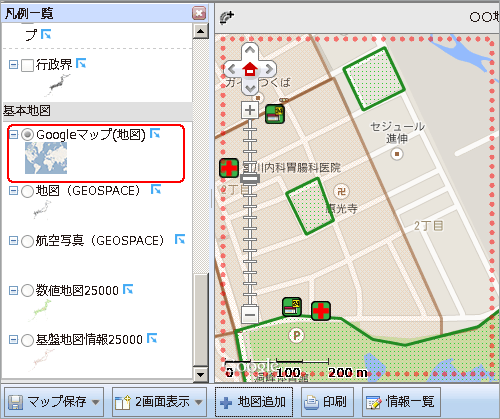Select the 地図（GEOSPACE） radio button
The height and width of the screenshot is (419, 500).
coord(27,191)
